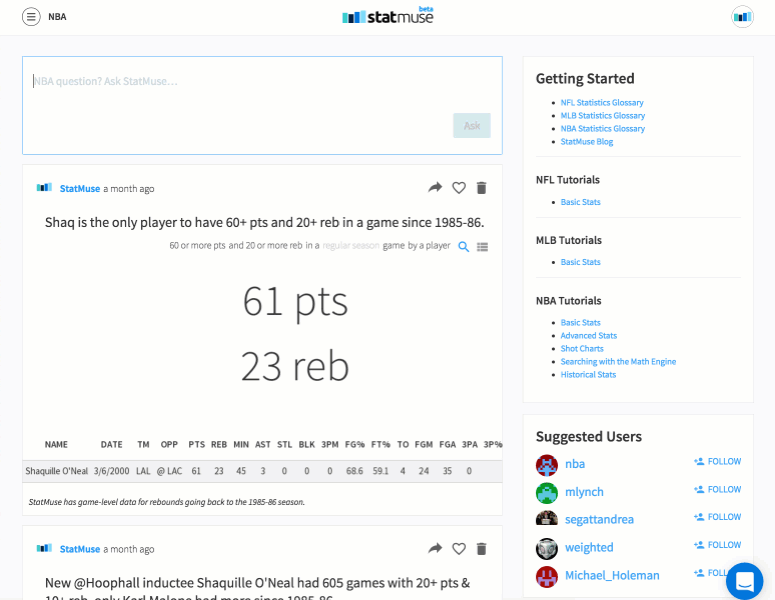Click the FGA column header
The width and height of the screenshot is (775, 600).
pyautogui.click(x=447, y=444)
